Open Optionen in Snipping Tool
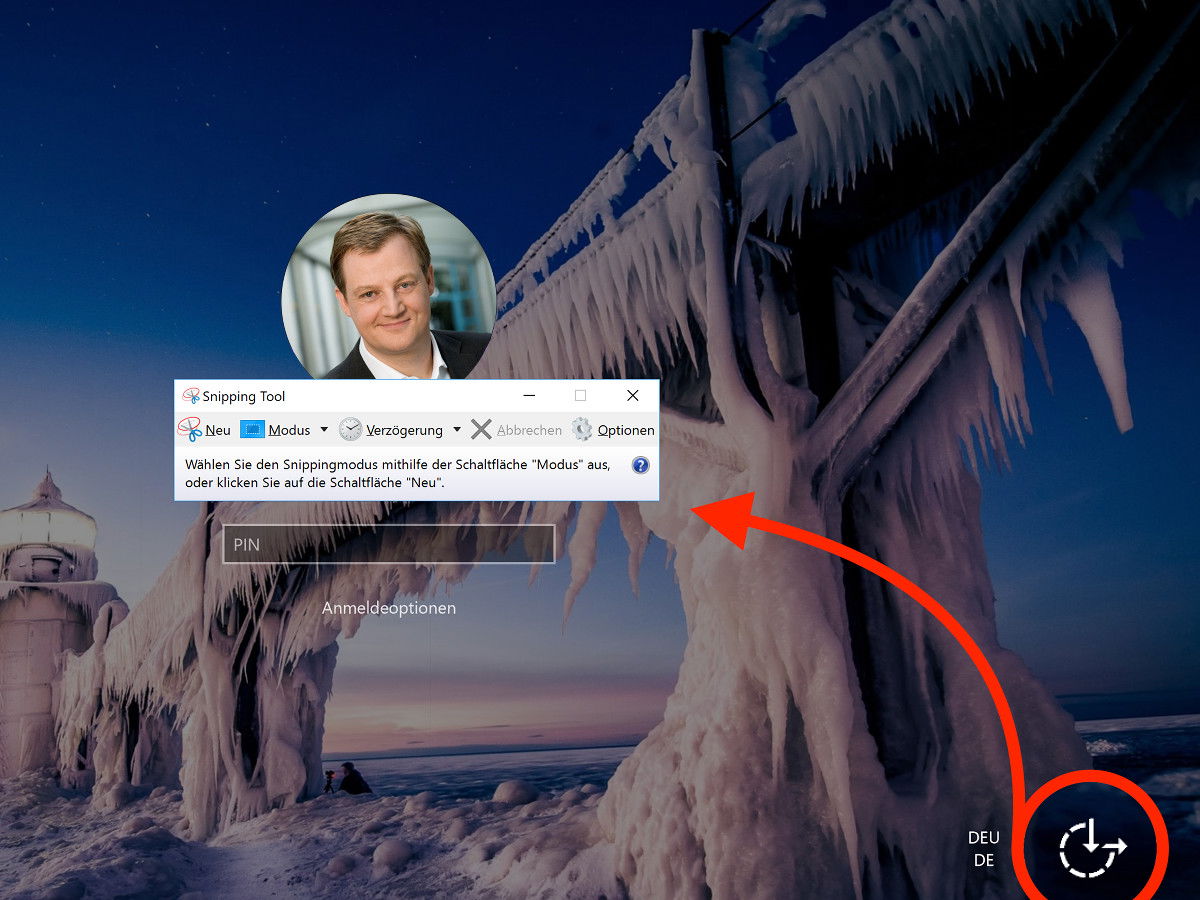The height and width of the screenshot is (900, 1200). tap(613, 430)
